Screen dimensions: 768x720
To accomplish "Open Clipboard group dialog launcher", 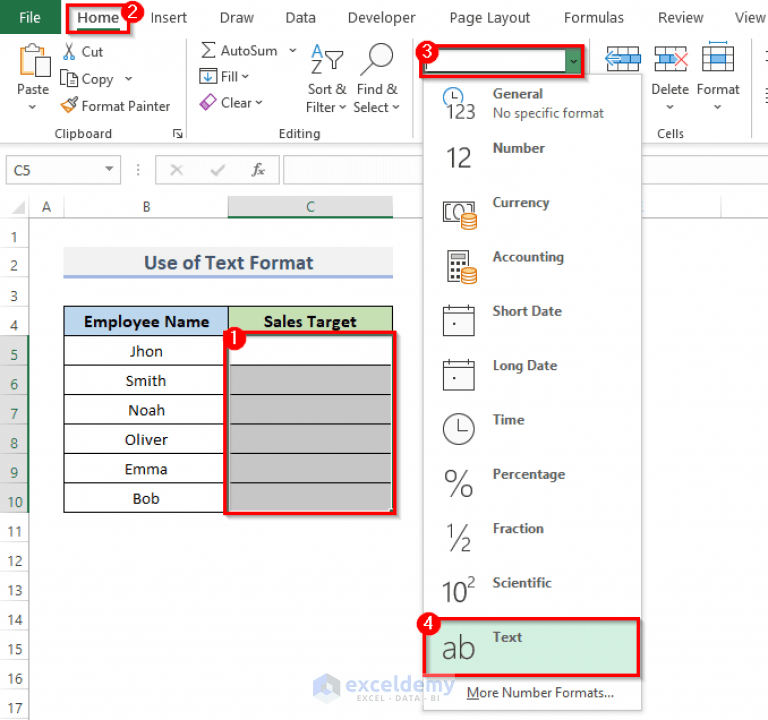I will [178, 134].
